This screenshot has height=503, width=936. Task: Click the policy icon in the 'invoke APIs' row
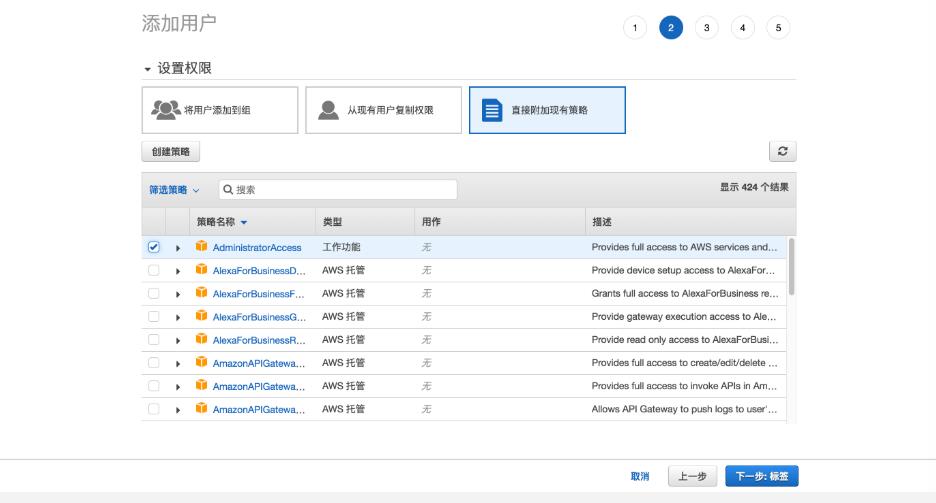point(202,385)
